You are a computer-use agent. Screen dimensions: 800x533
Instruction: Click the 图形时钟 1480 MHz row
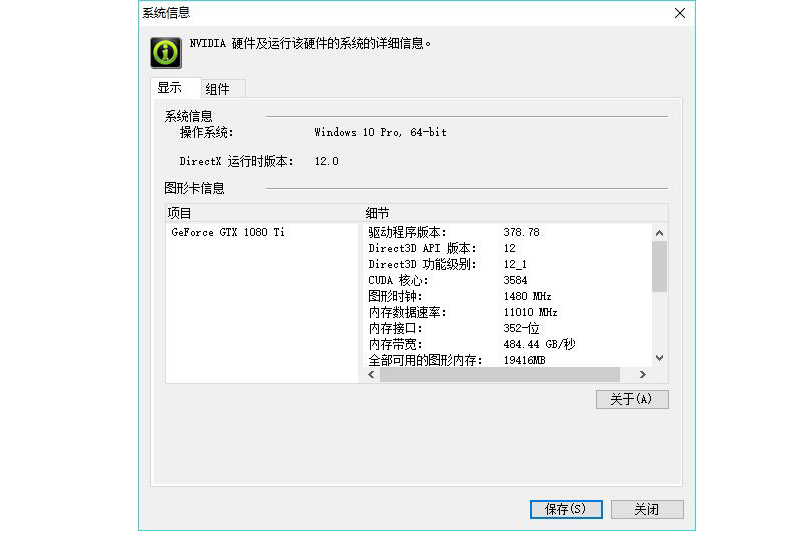507,296
